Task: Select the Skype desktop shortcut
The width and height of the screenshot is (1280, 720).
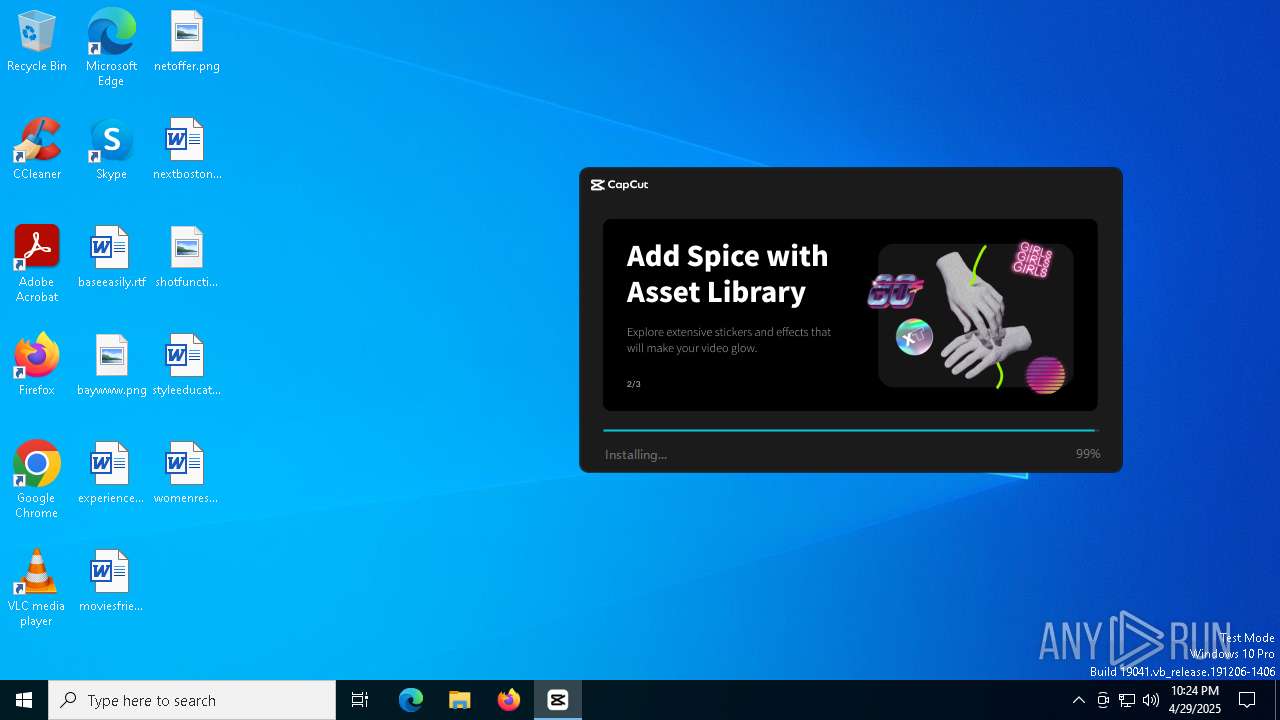Action: pyautogui.click(x=111, y=150)
